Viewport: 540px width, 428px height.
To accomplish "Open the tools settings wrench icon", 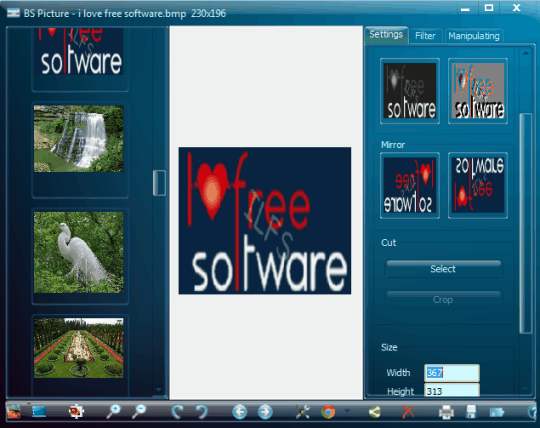I will (303, 411).
